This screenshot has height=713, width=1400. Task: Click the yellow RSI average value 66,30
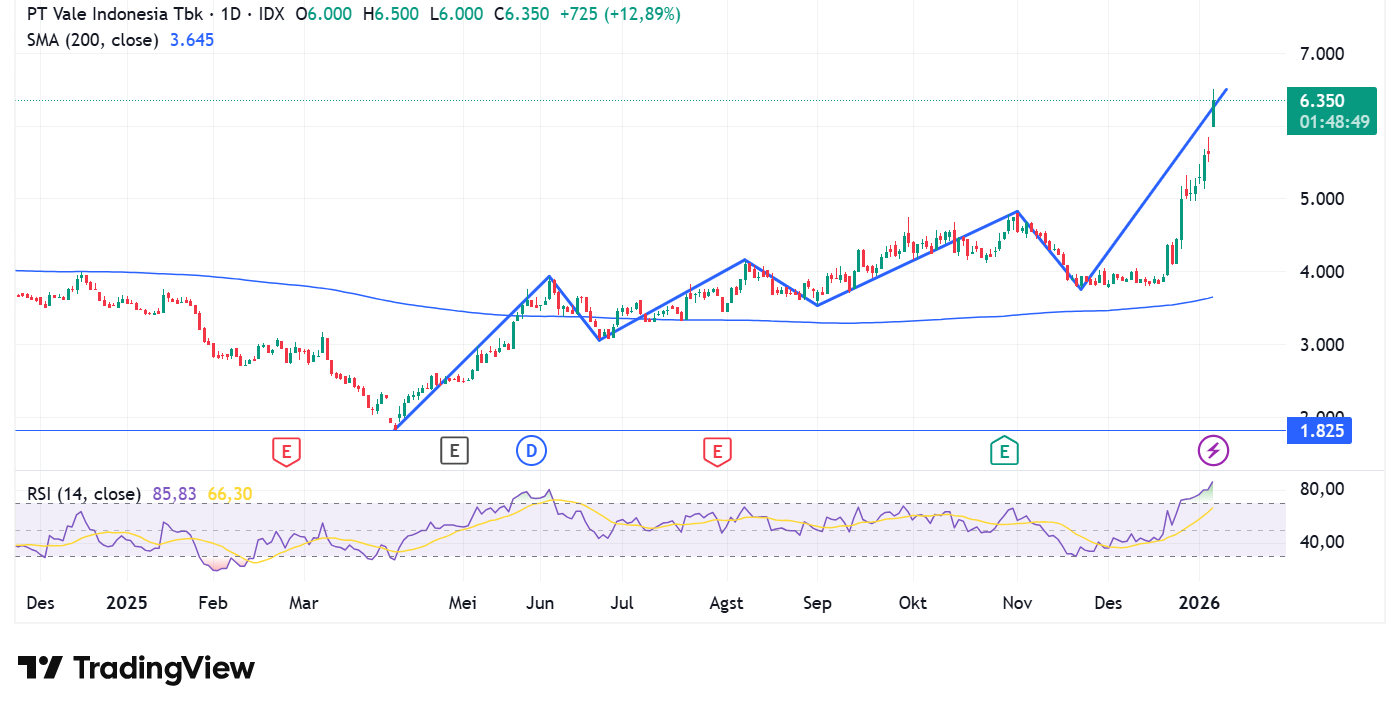point(229,493)
